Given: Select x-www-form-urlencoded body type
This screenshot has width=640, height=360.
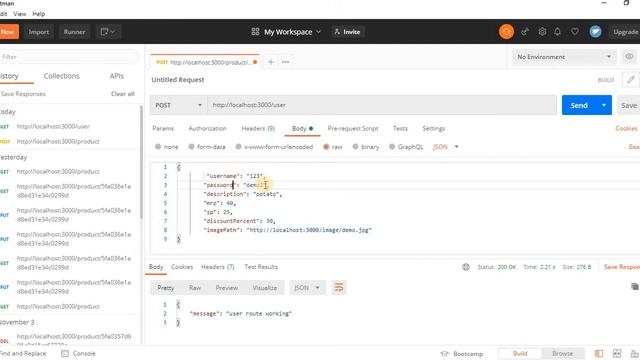Looking at the screenshot, I should tap(274, 147).
